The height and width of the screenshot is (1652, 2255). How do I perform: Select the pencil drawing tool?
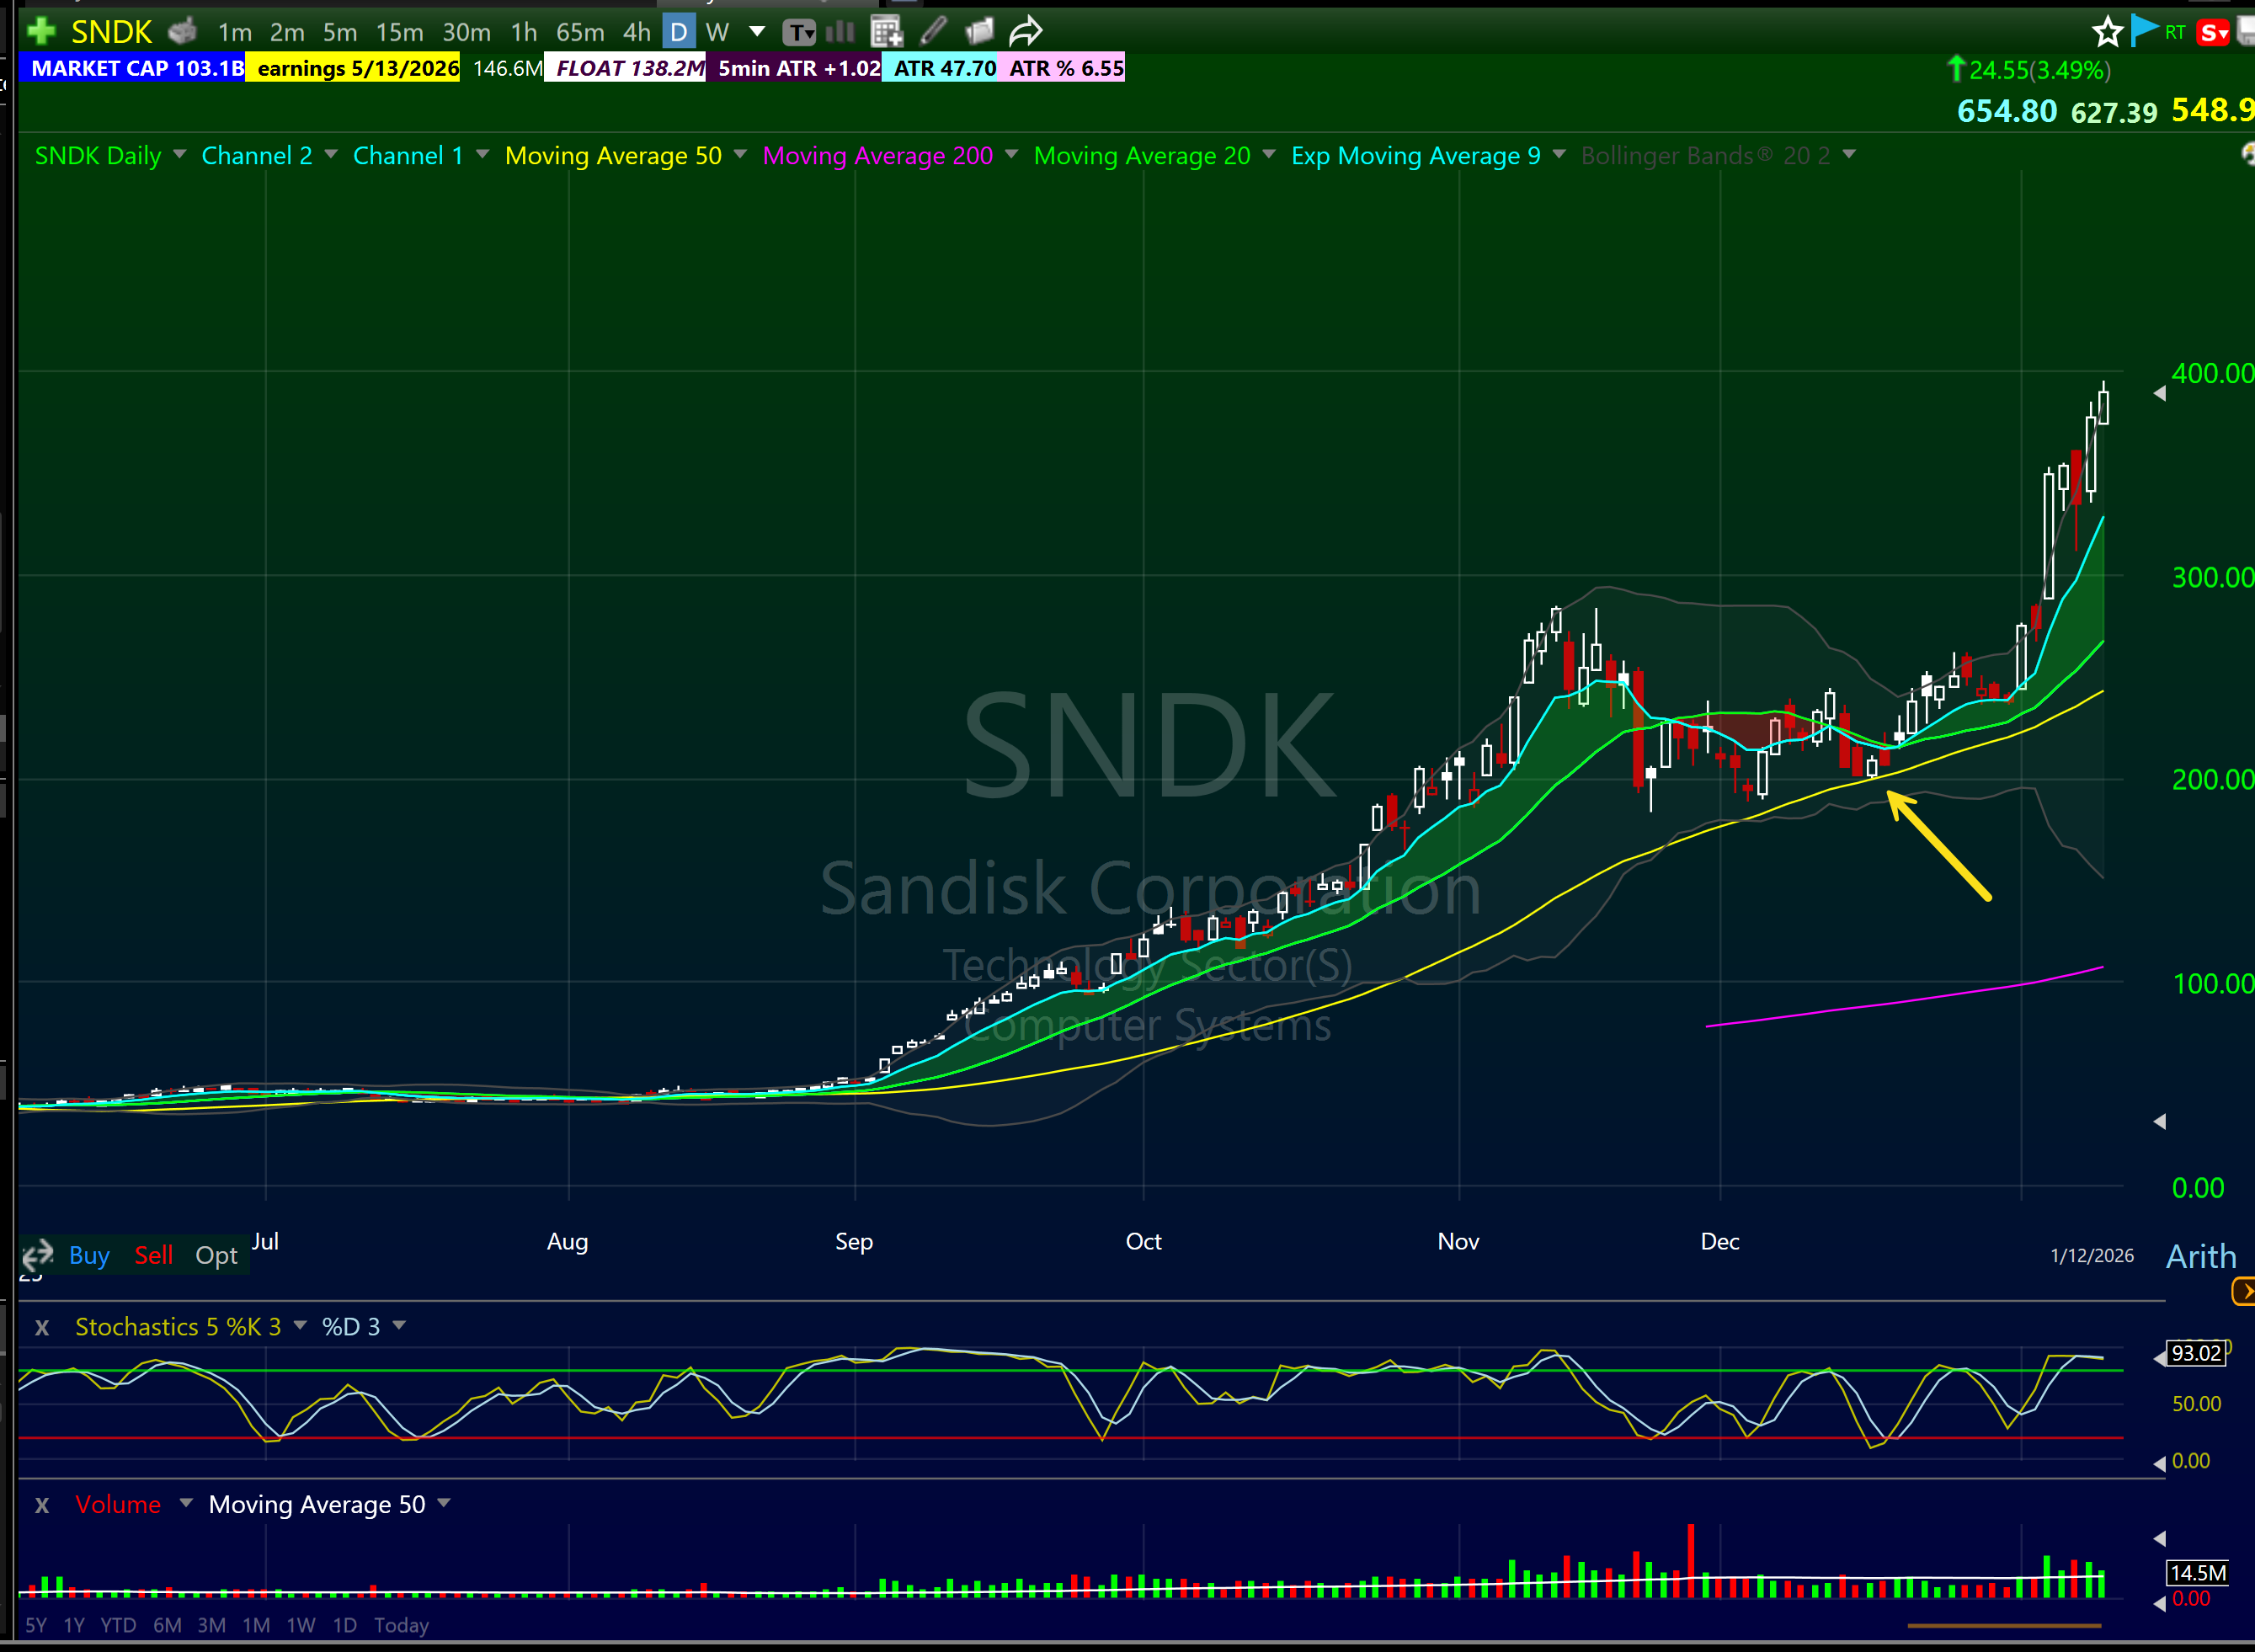tap(933, 31)
